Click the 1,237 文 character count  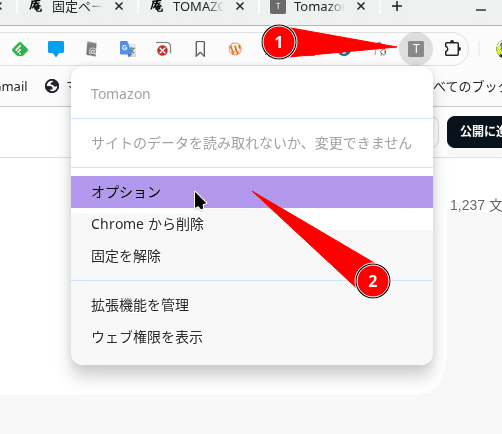[476, 205]
